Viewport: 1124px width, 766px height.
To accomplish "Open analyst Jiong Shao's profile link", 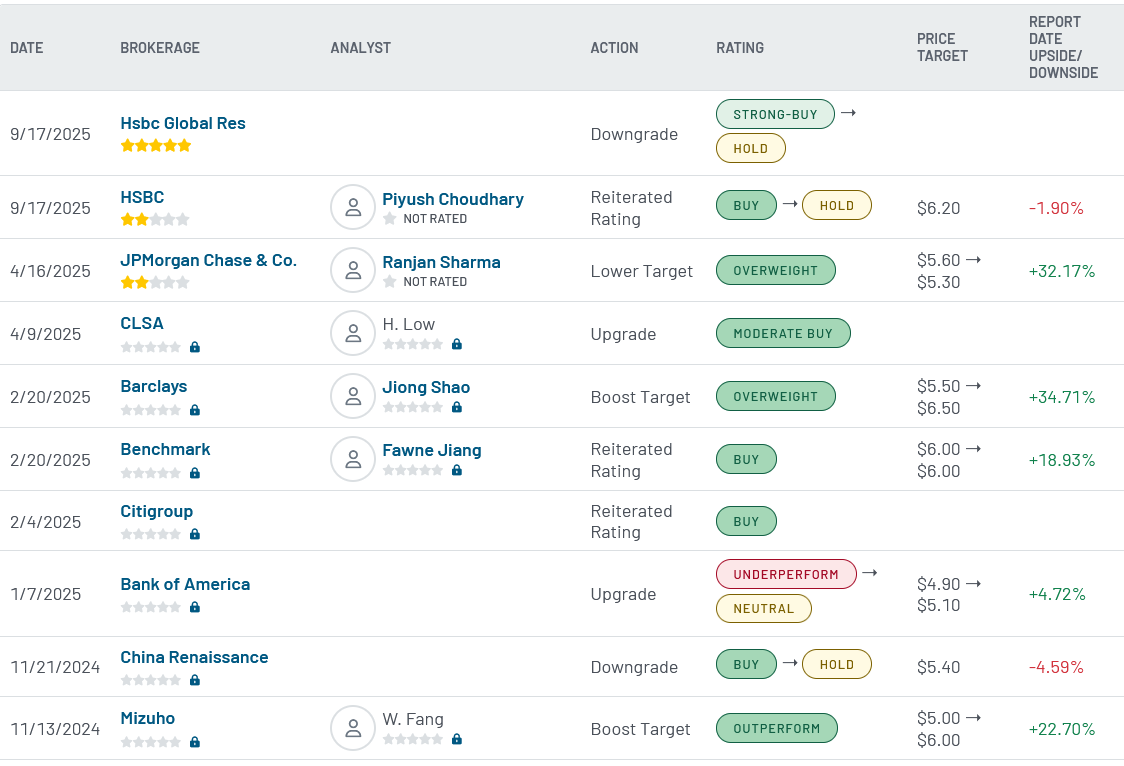I will coord(427,387).
